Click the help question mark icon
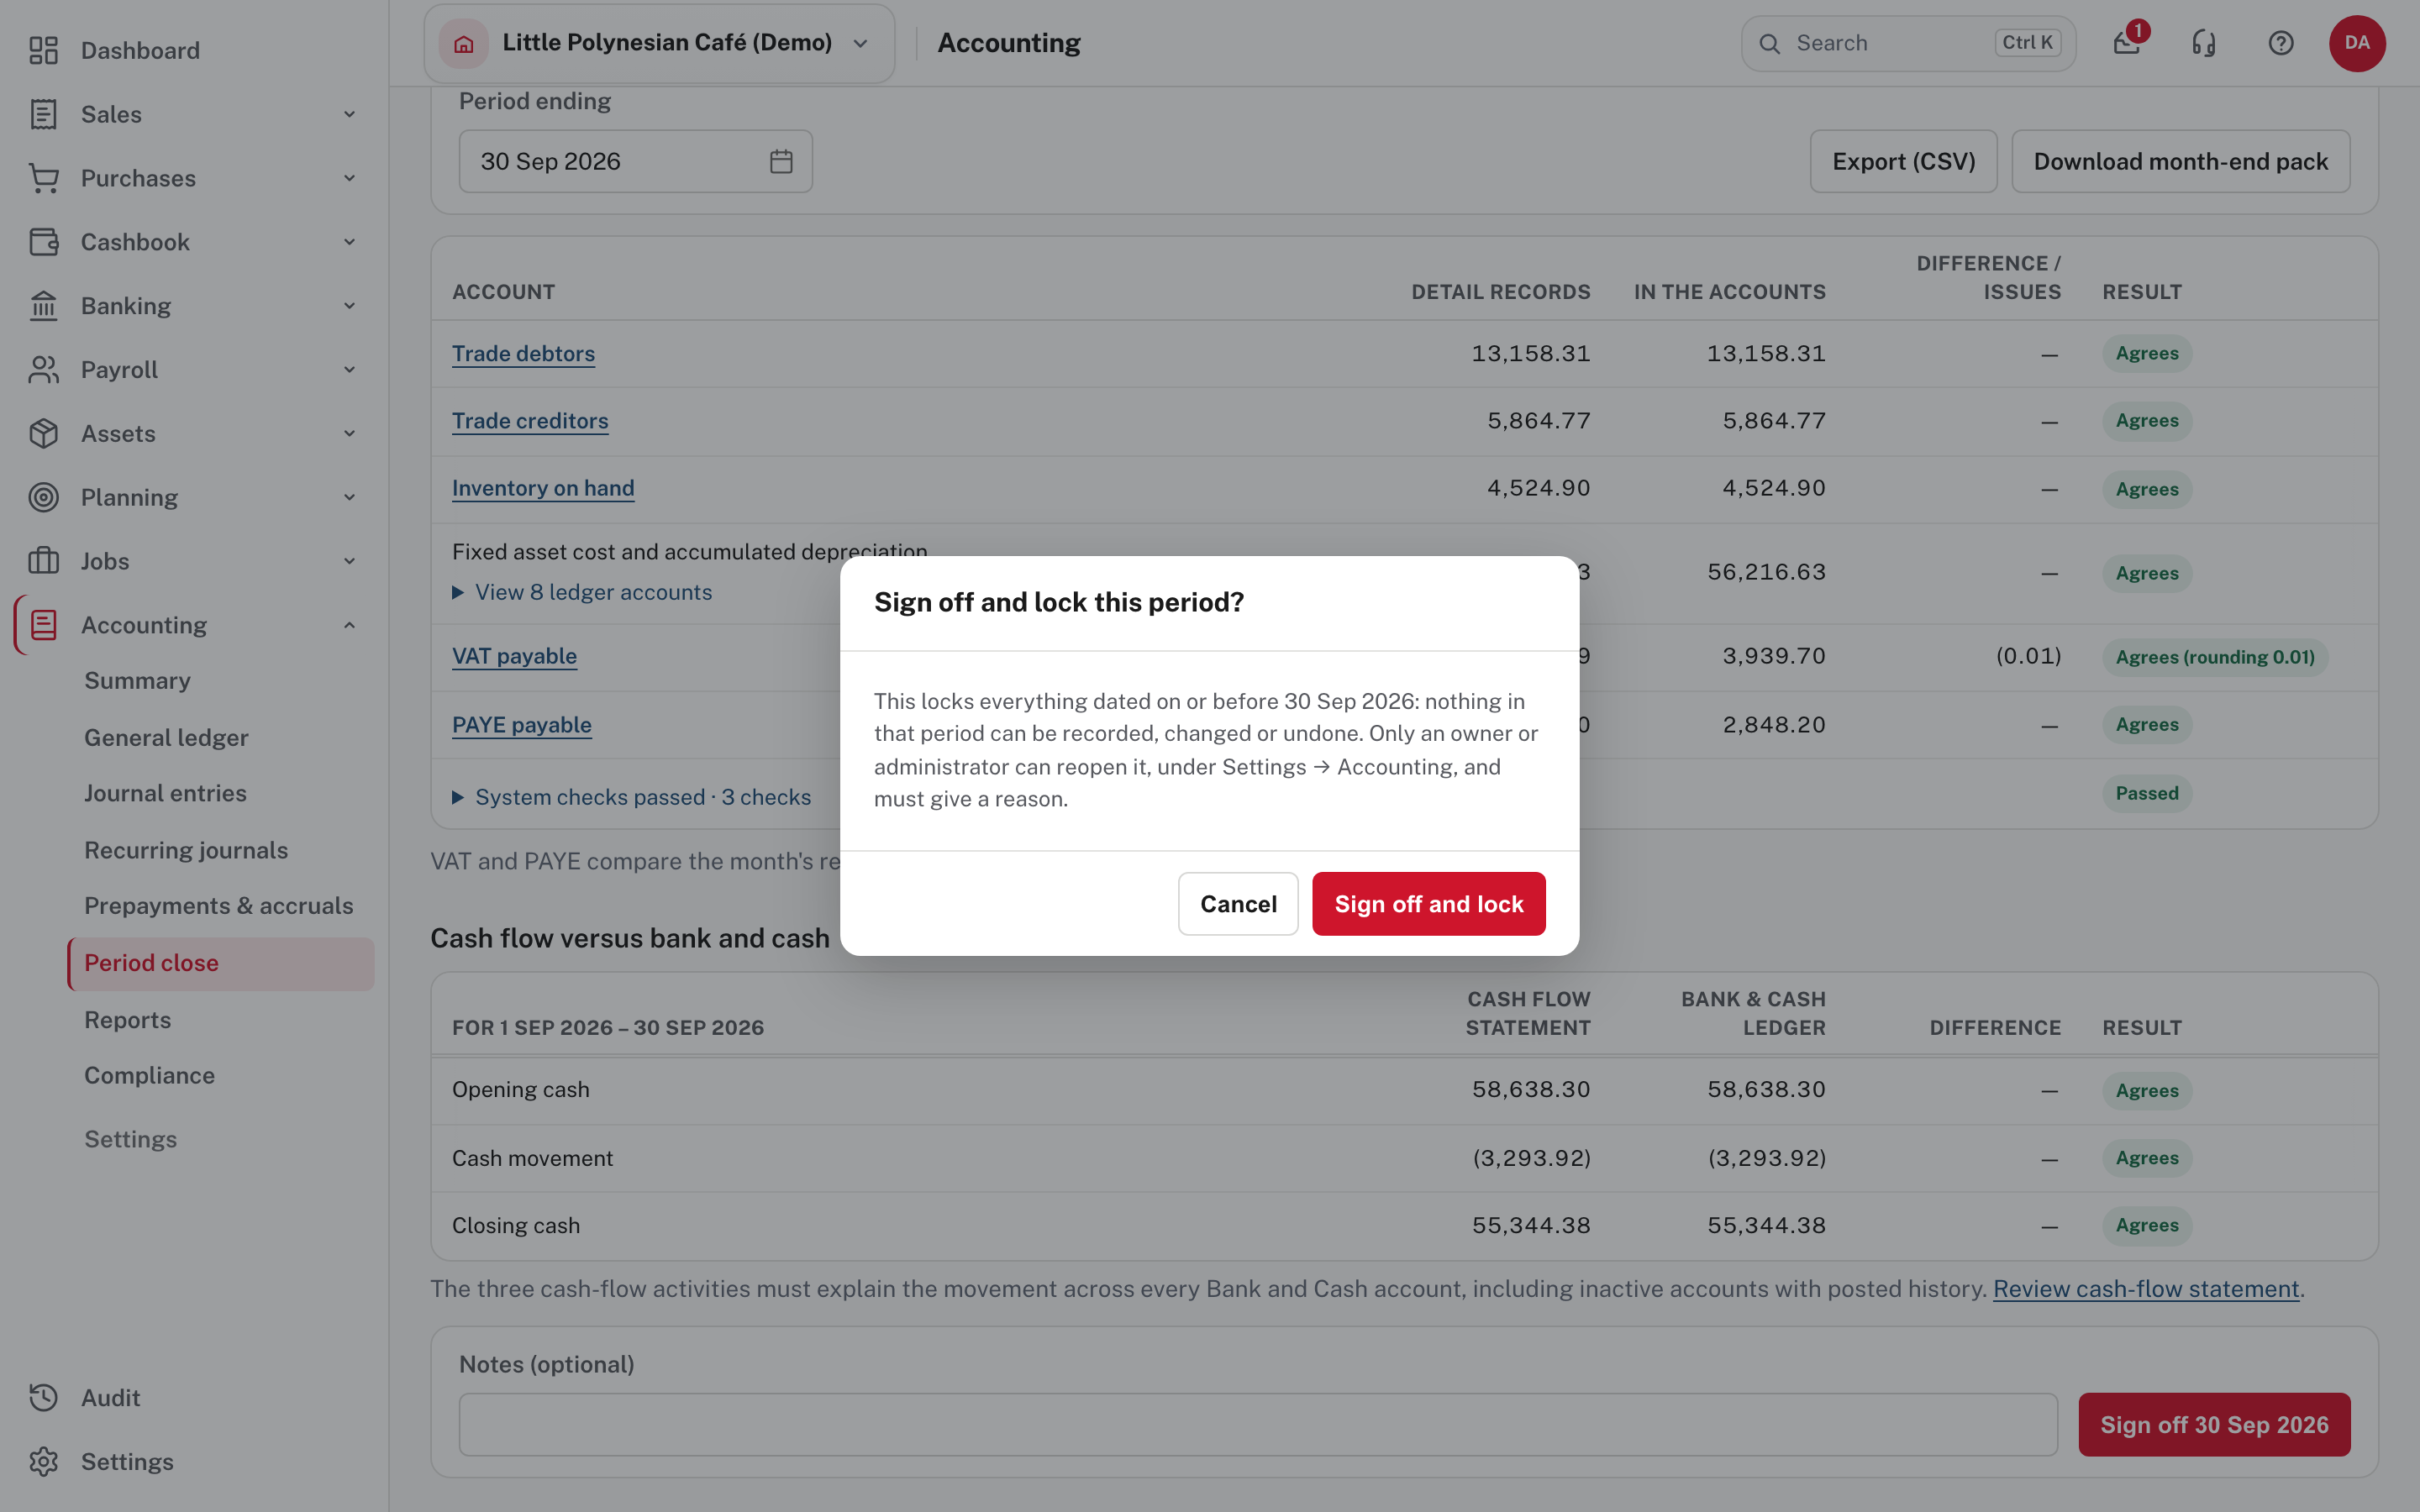The width and height of the screenshot is (2420, 1512). coord(2281,43)
